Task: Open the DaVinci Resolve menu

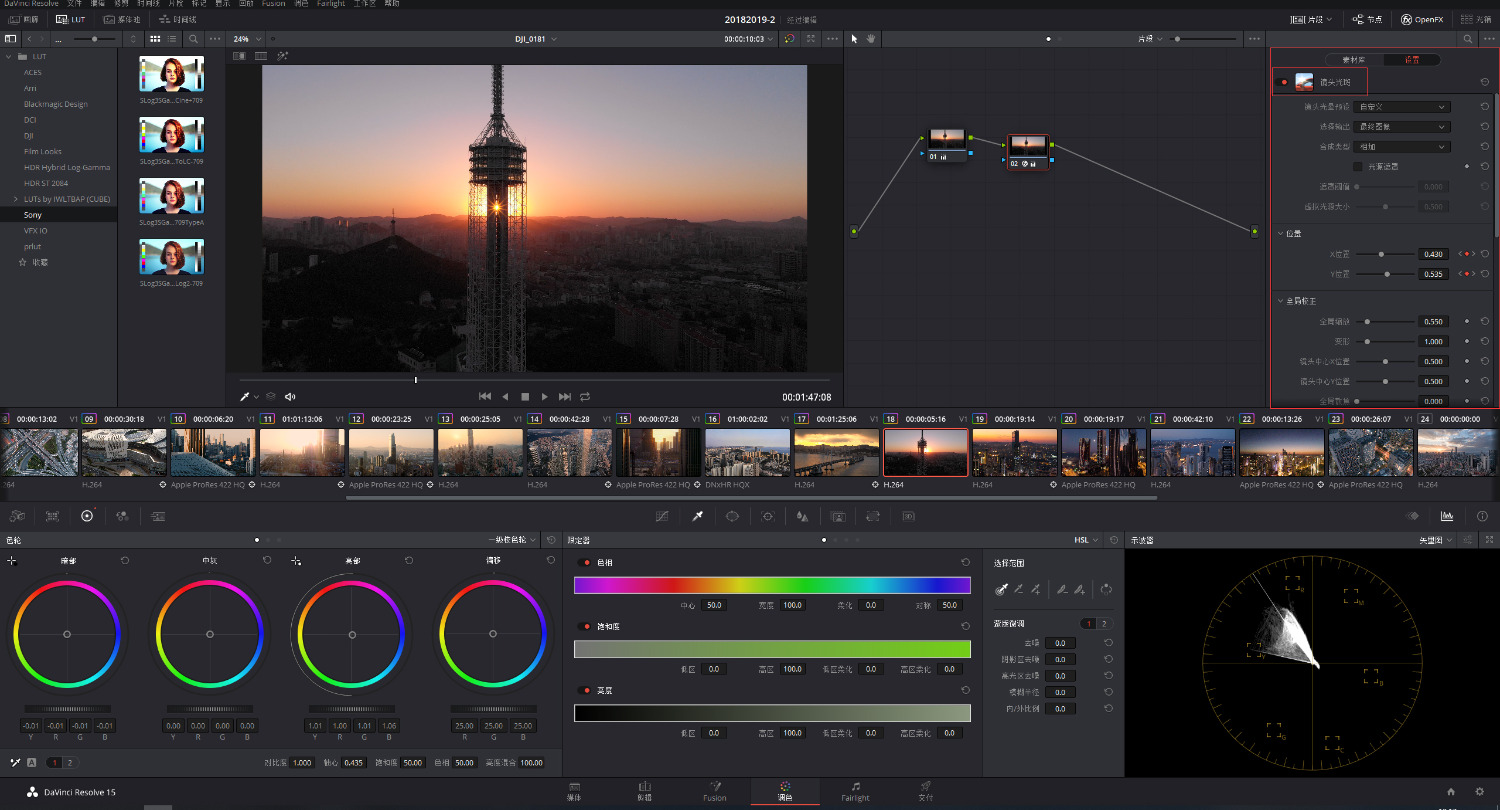Action: pos(31,4)
